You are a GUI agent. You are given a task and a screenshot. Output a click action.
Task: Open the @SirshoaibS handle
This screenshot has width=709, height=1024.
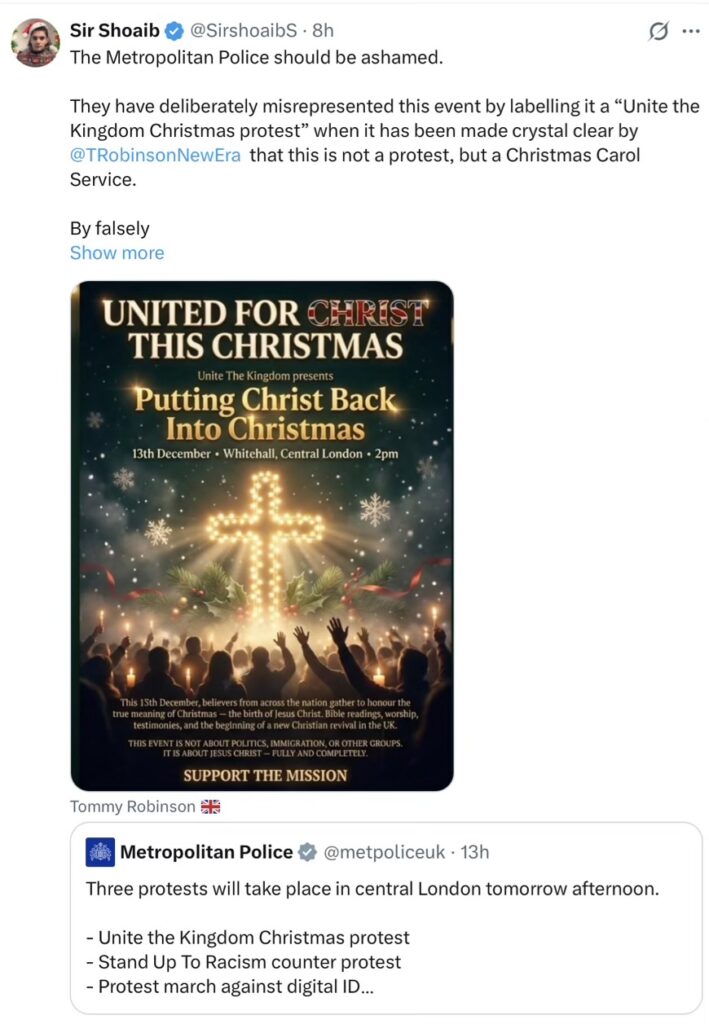click(x=242, y=31)
